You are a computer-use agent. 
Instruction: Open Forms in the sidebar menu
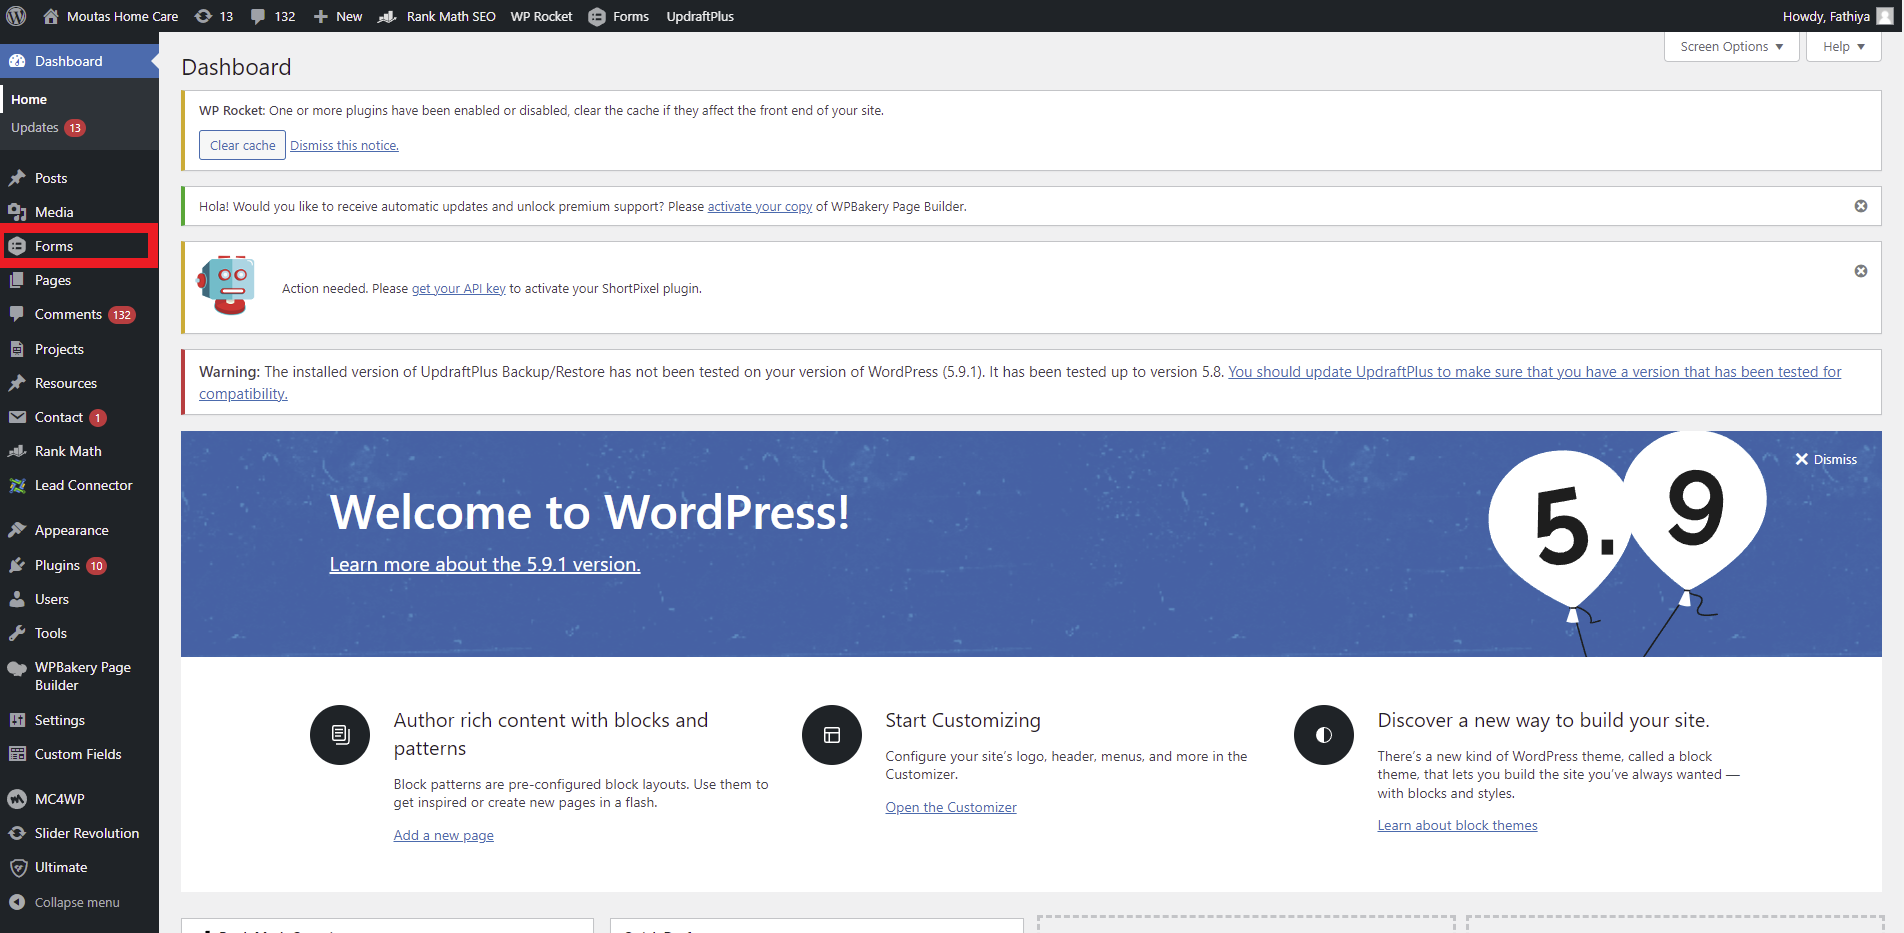tap(54, 246)
